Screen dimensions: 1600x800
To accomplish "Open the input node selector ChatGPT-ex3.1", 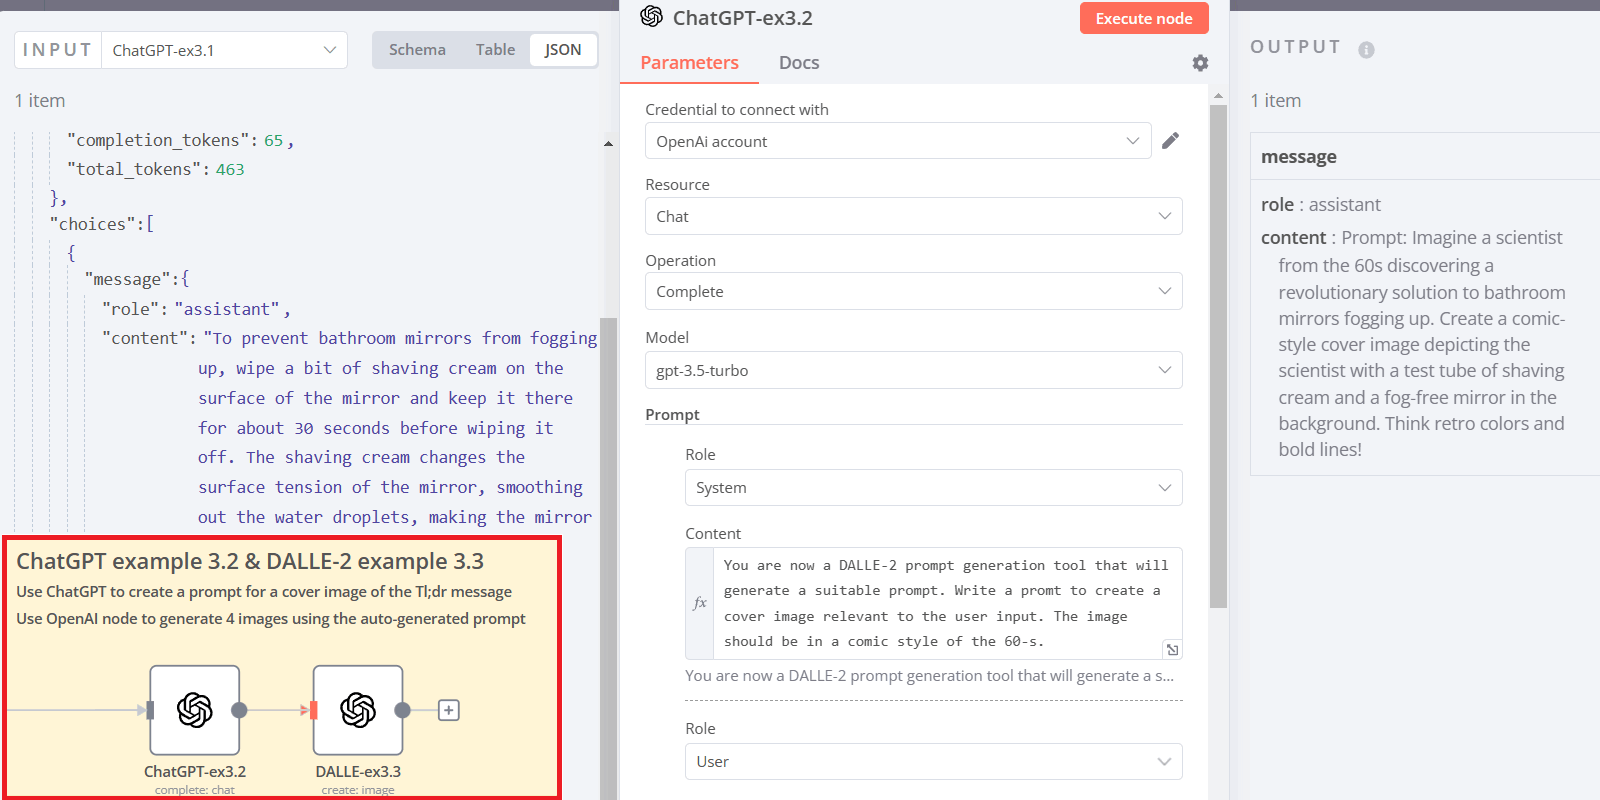I will click(x=224, y=50).
